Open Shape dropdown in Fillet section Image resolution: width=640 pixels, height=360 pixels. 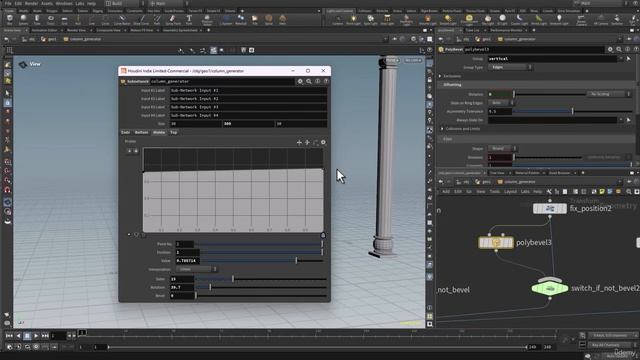point(503,149)
